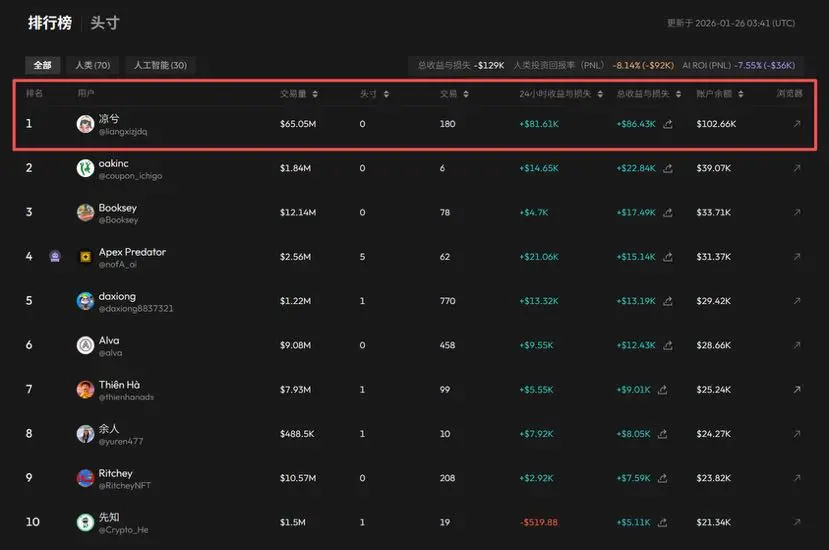This screenshot has height=550, width=829.
Task: Click AI robot badge beside rank 4
Action: point(55,256)
